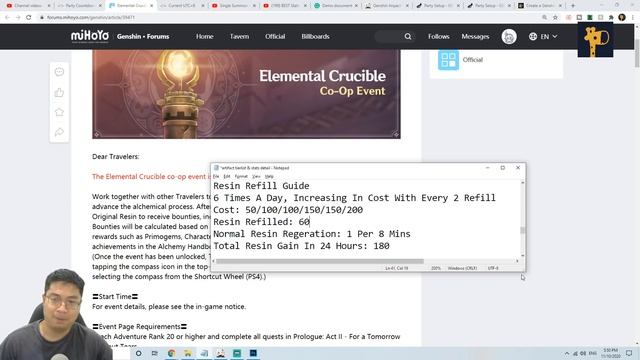Click the UTF-8 encoding status in Notepad
The height and width of the screenshot is (360, 640).
493,268
